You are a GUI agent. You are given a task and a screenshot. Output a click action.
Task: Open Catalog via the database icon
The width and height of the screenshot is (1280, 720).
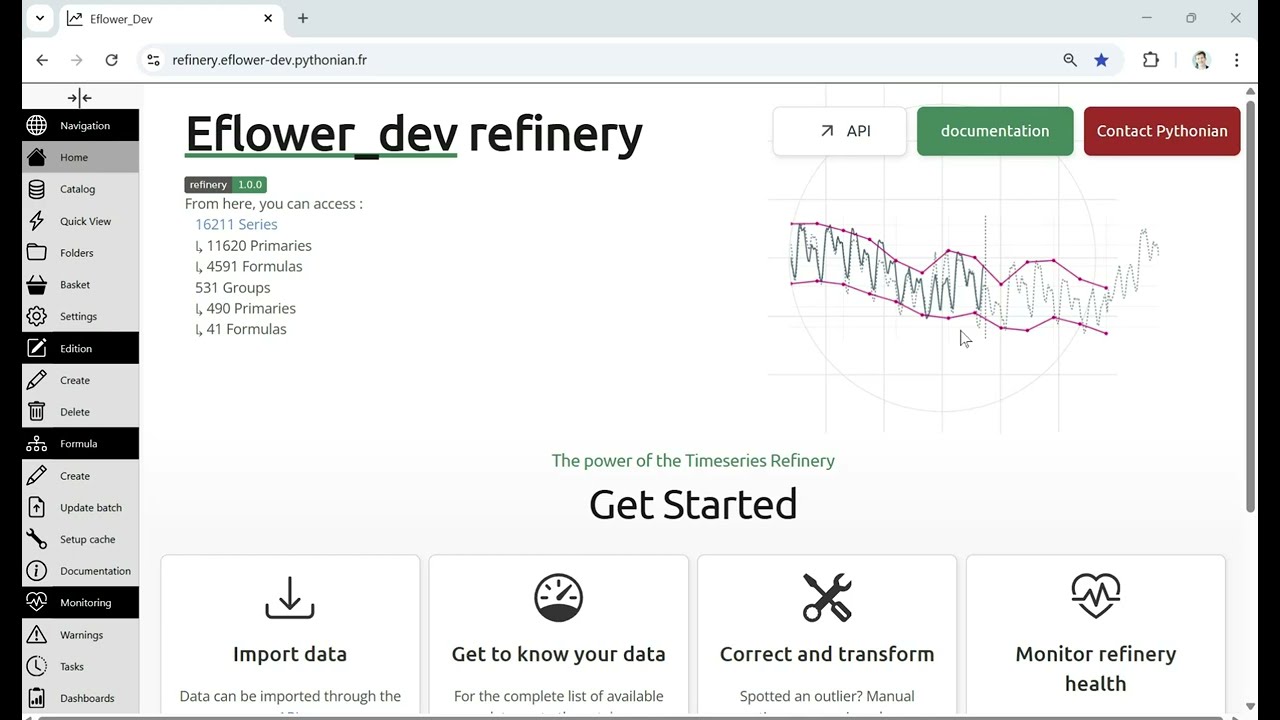[37, 189]
